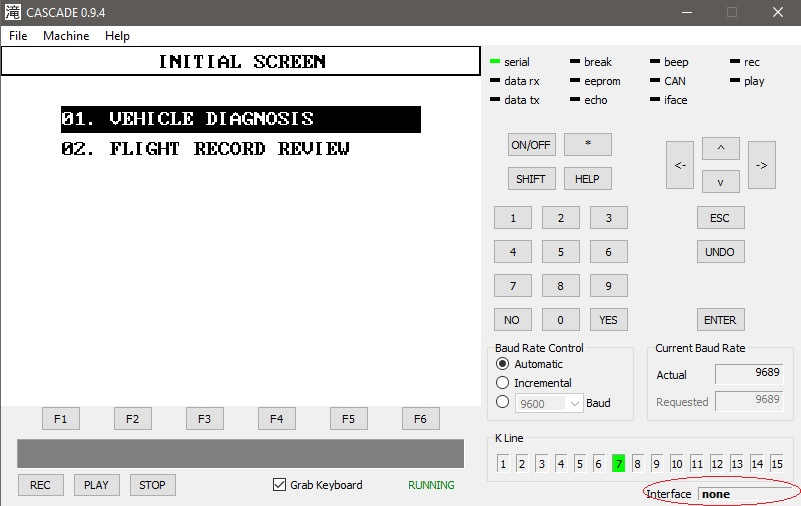This screenshot has height=506, width=801.
Task: Click the ESC button
Action: [x=720, y=218]
